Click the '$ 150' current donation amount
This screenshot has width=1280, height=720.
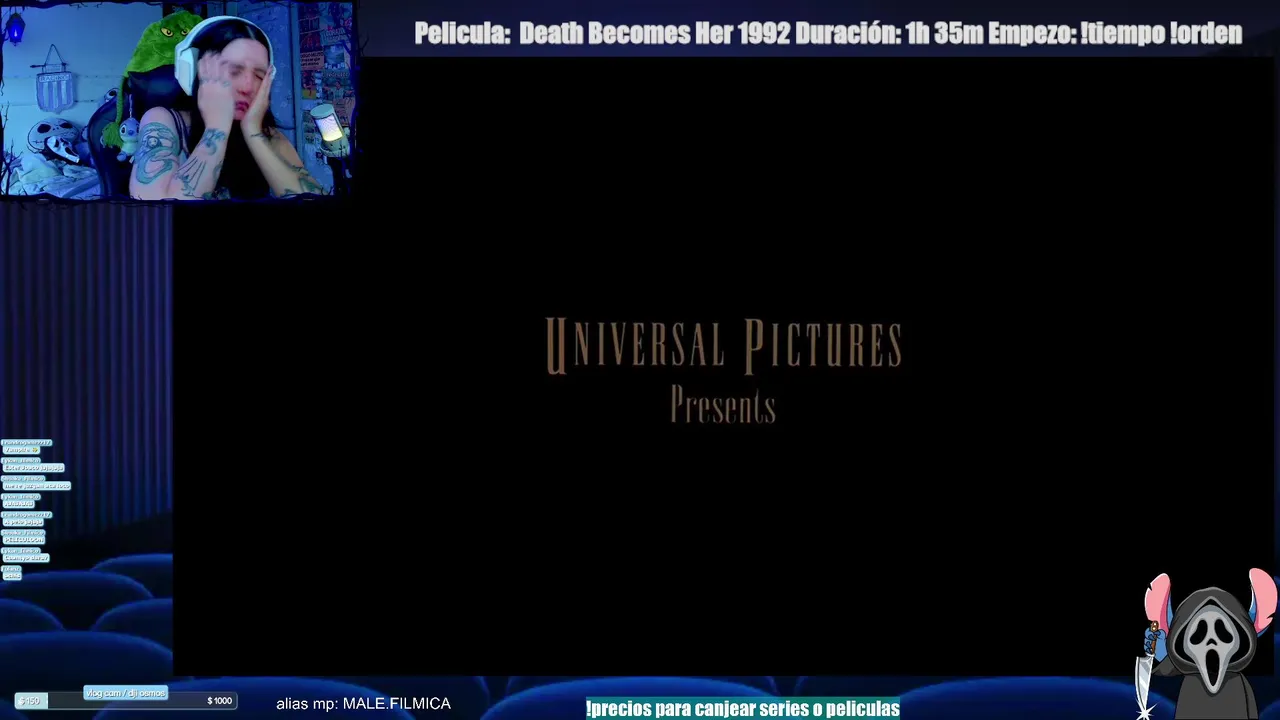(x=31, y=701)
